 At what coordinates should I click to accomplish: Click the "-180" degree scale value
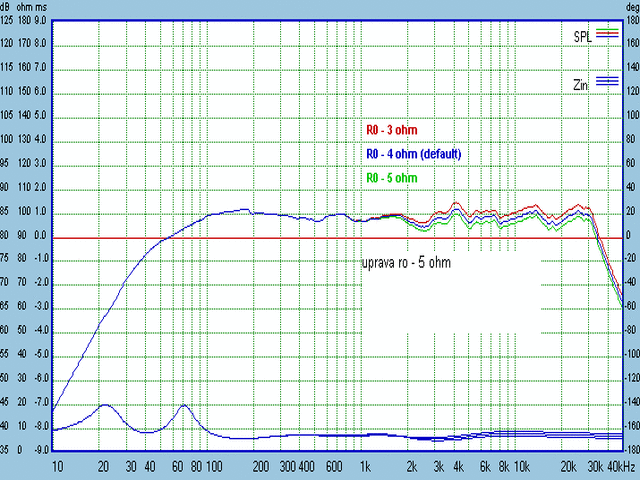coord(633,450)
